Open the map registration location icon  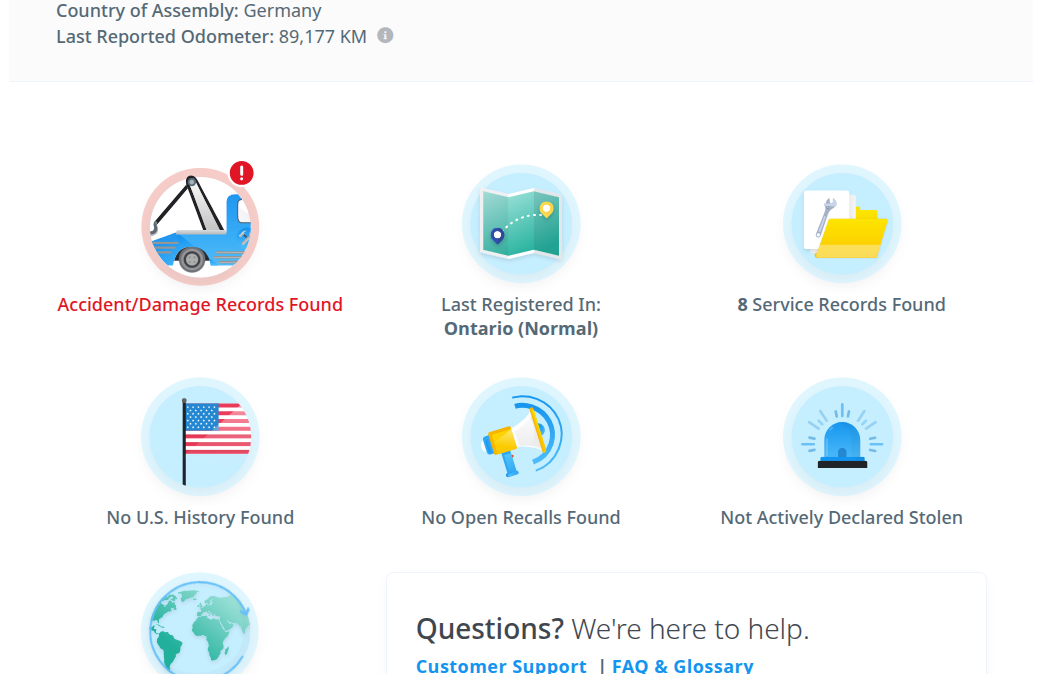[521, 224]
